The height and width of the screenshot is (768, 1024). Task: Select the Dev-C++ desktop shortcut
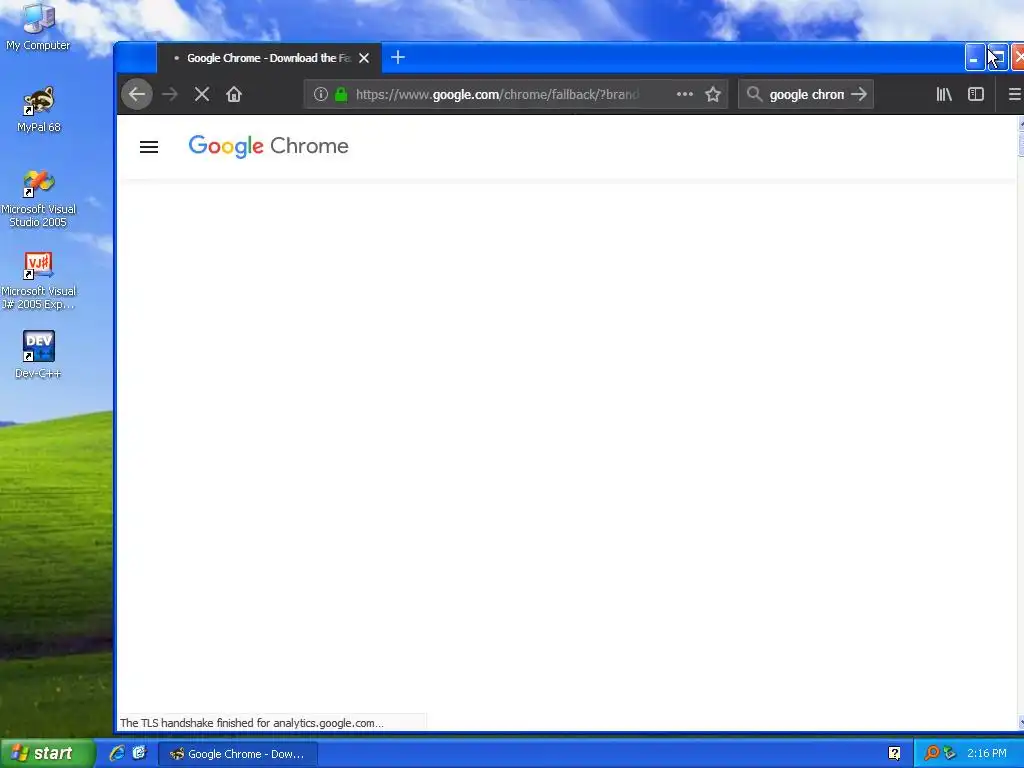click(39, 355)
